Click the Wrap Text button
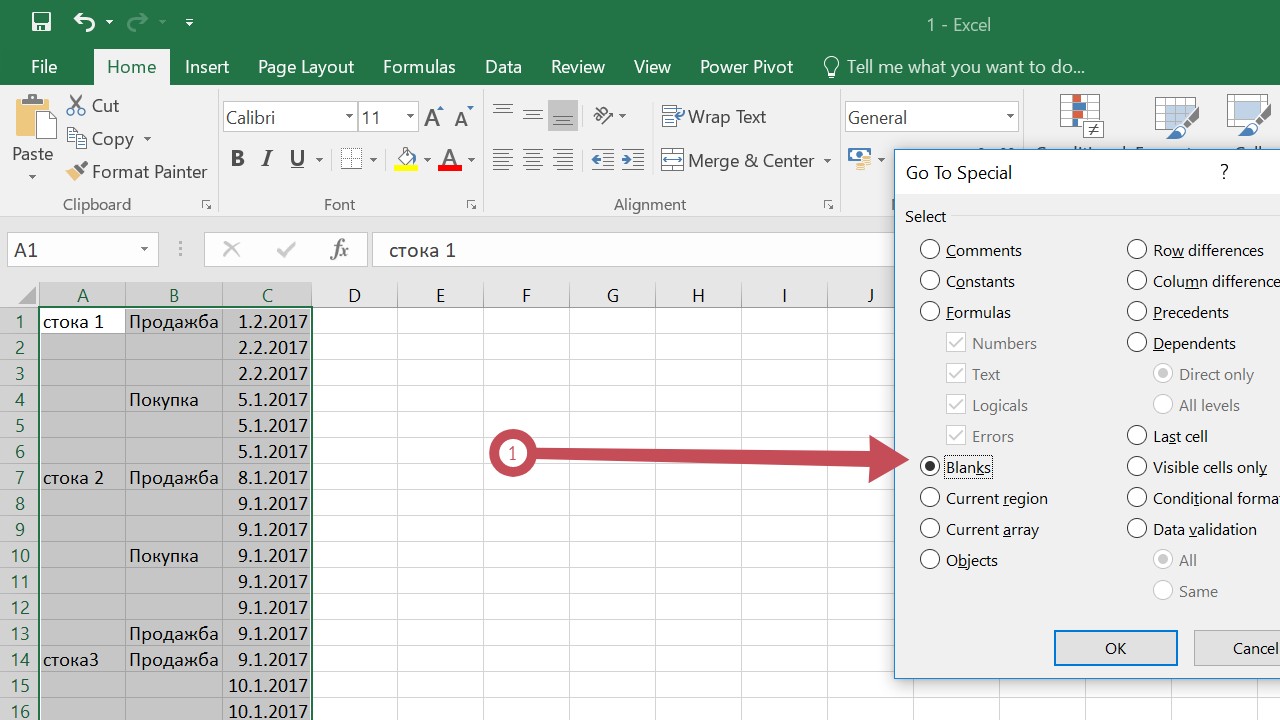Image resolution: width=1280 pixels, height=720 pixels. [714, 117]
